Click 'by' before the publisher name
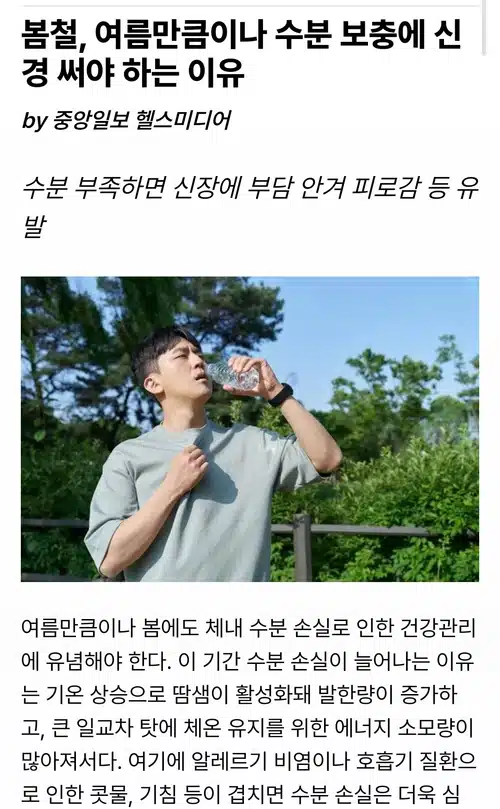Screen dimensions: 500x809 [35, 121]
